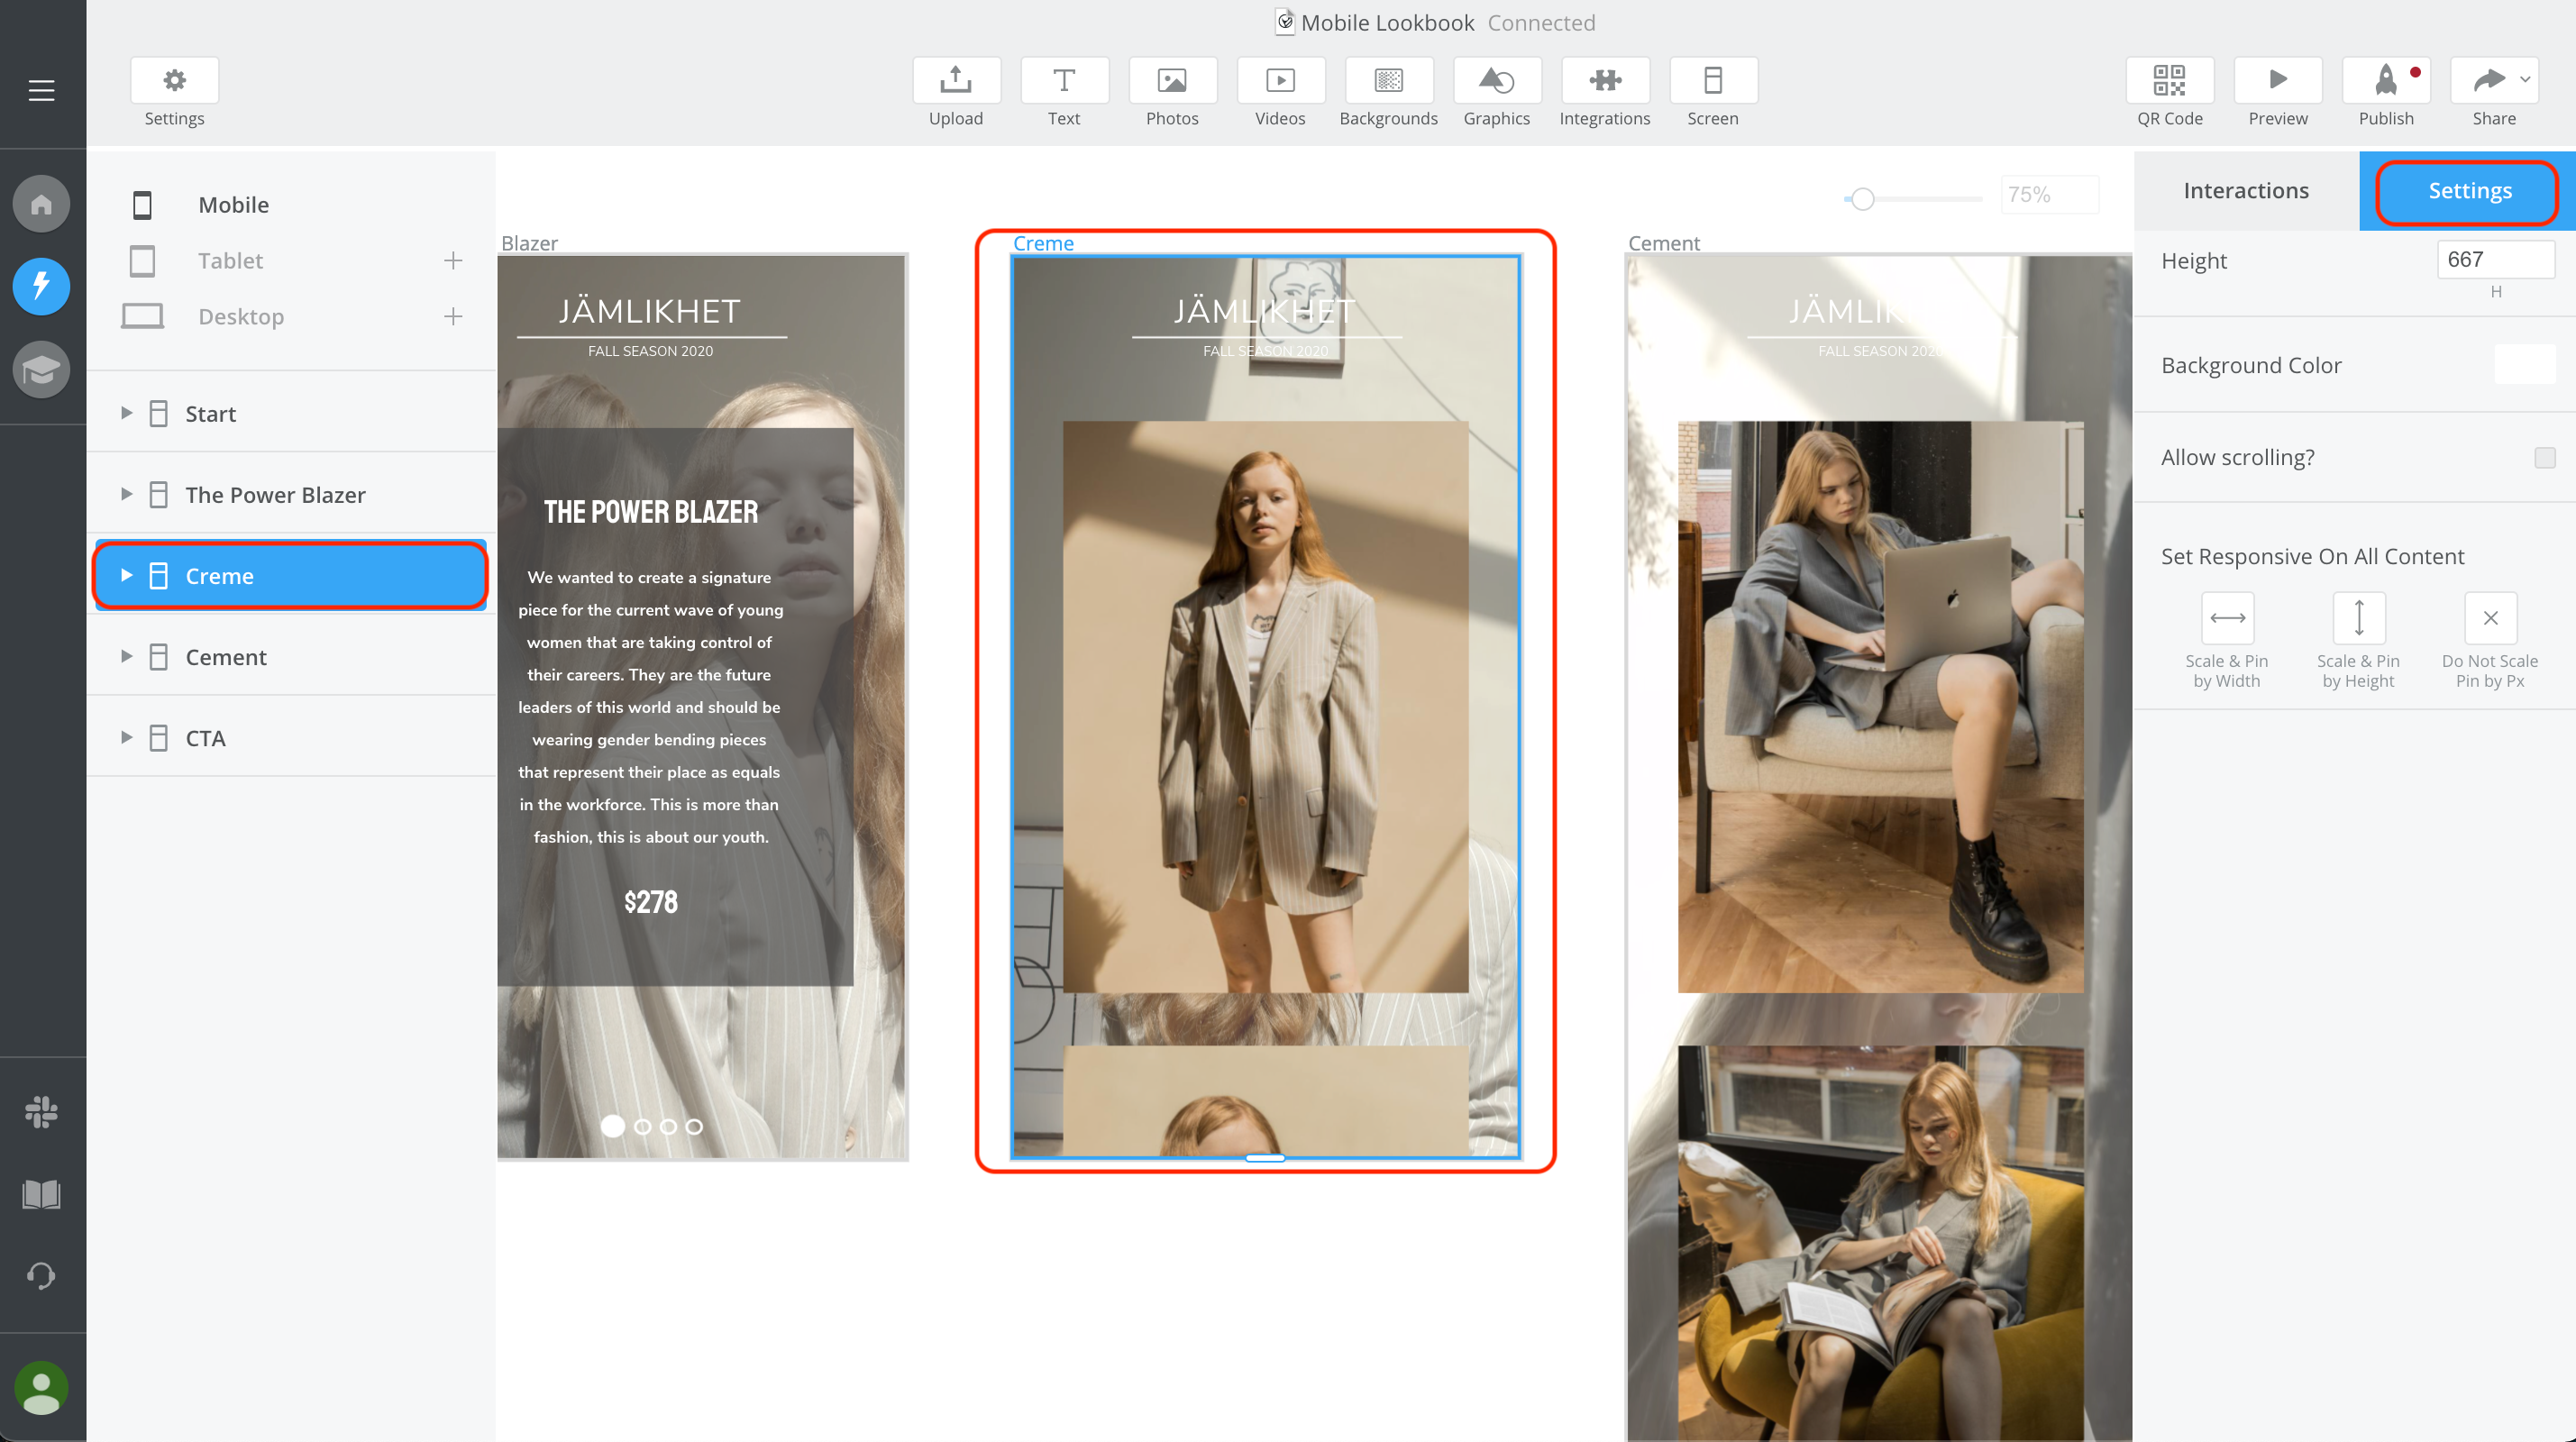Image resolution: width=2576 pixels, height=1442 pixels.
Task: Switch to the Interactions tab
Action: pyautogui.click(x=2245, y=190)
